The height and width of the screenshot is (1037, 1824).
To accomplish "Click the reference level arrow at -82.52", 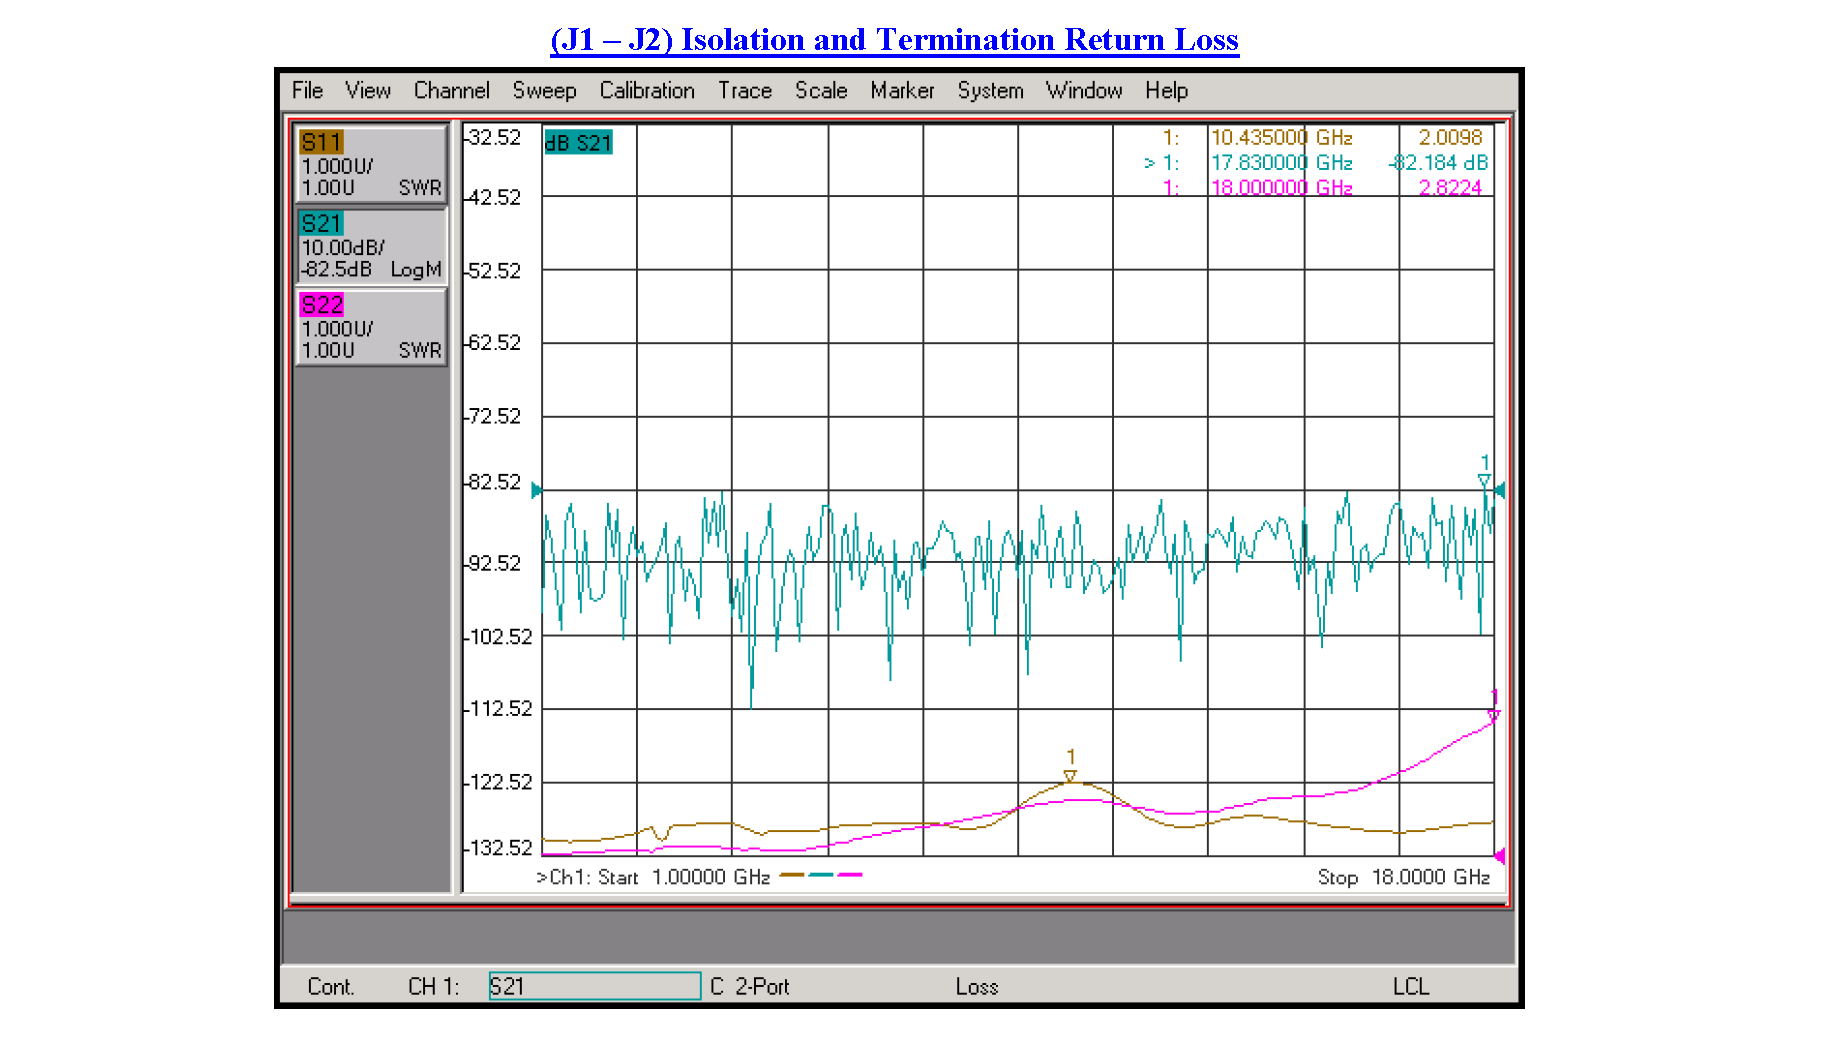I will 537,489.
